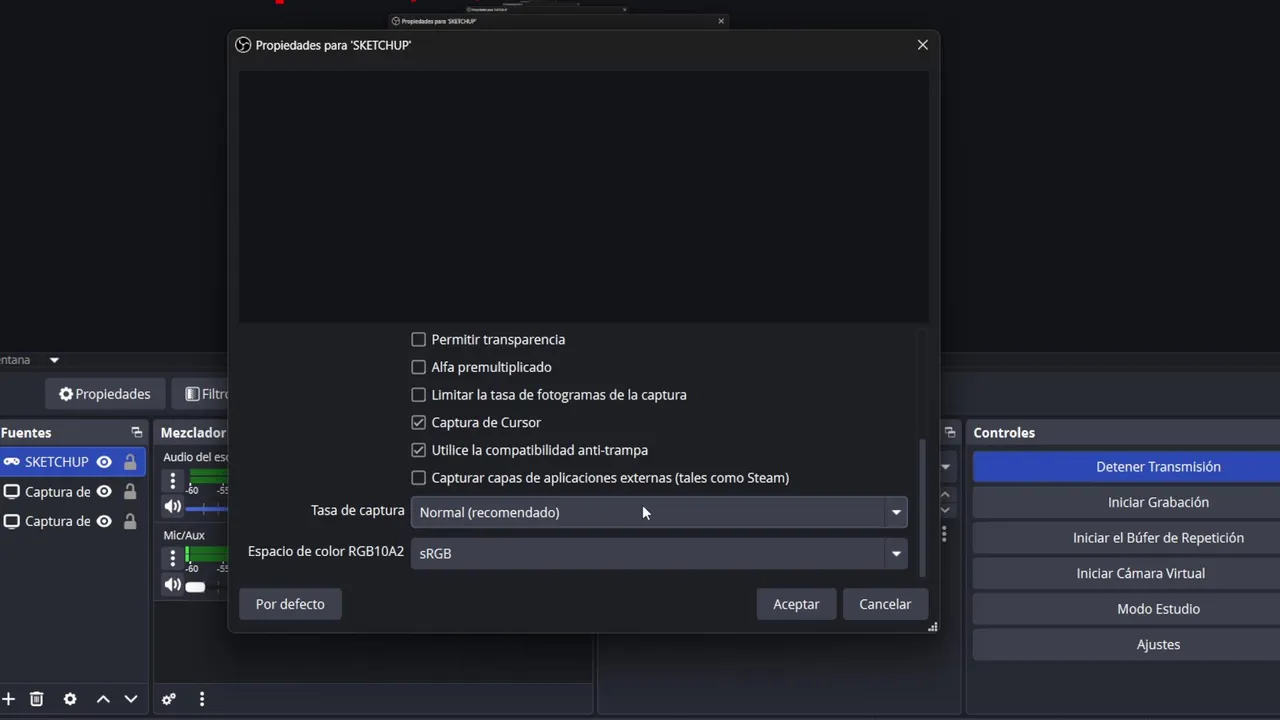Pop out the Fuentes dock panel
The image size is (1280, 720).
(x=136, y=433)
